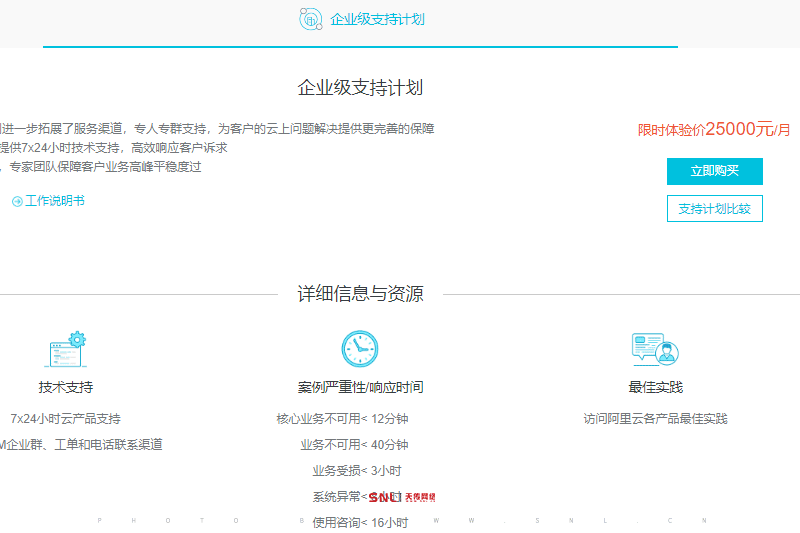Image resolution: width=800 pixels, height=533 pixels.
Task: Click the 技术支持 gear window icon
Action: point(66,349)
